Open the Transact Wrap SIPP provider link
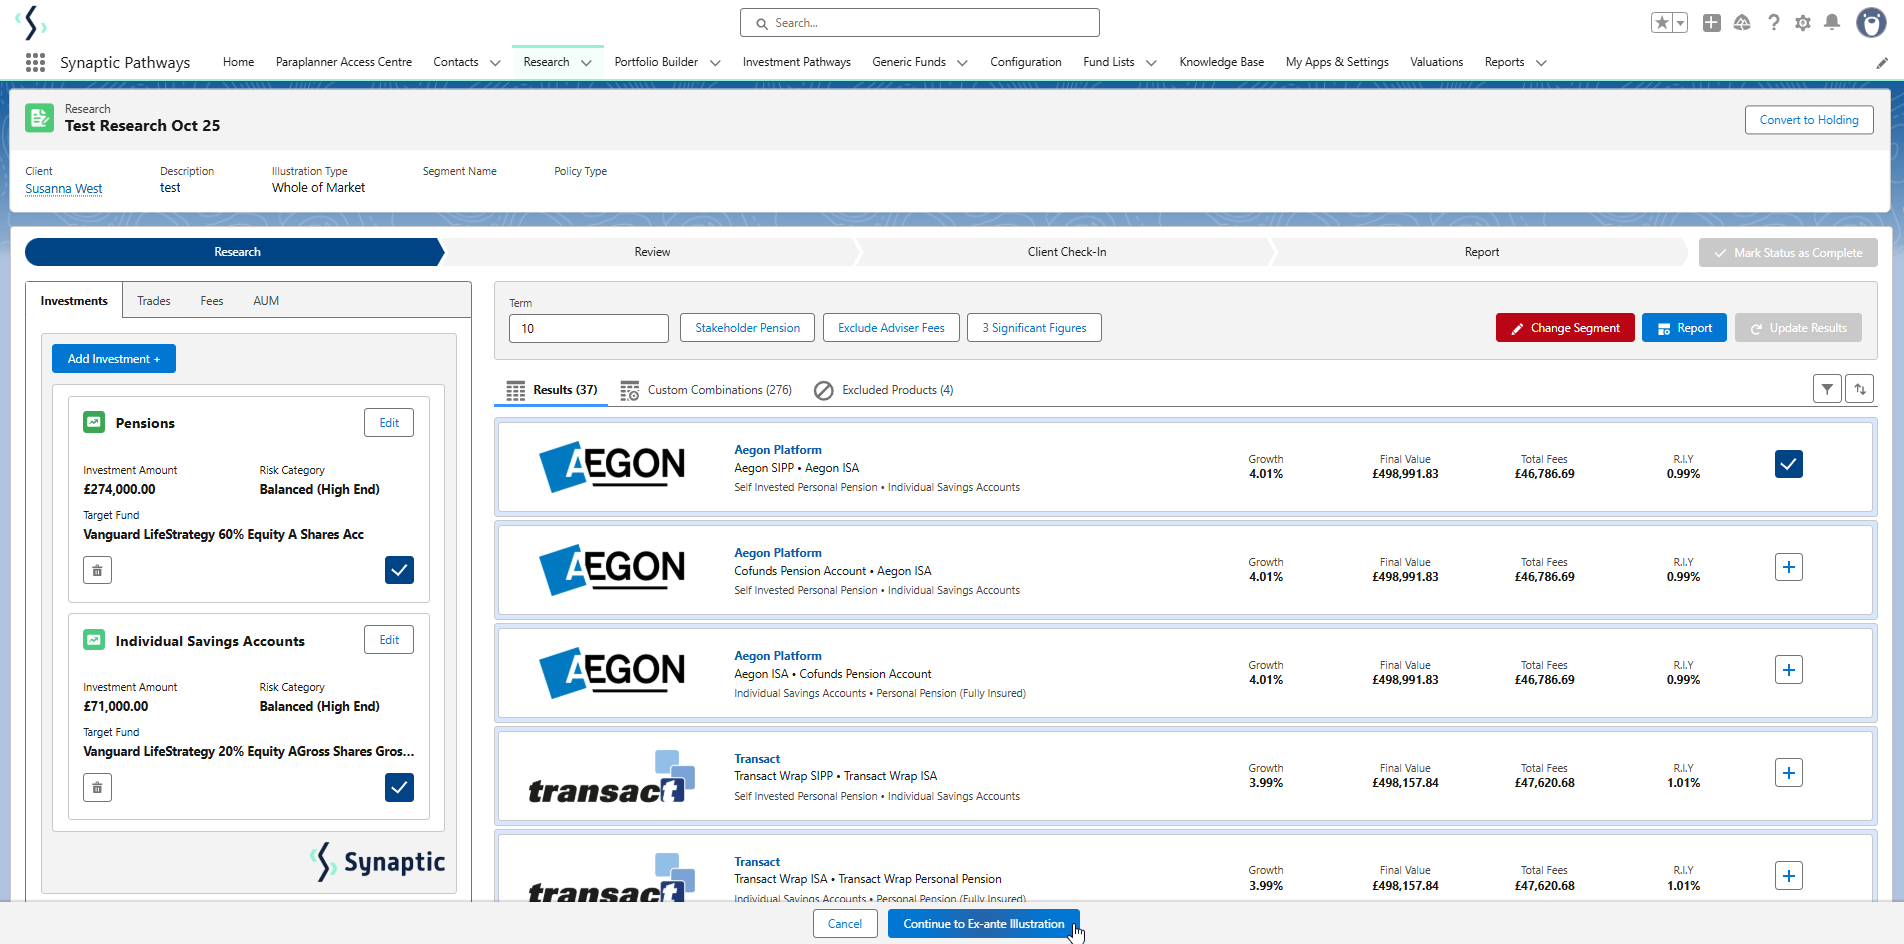The width and height of the screenshot is (1904, 944). coord(757,759)
